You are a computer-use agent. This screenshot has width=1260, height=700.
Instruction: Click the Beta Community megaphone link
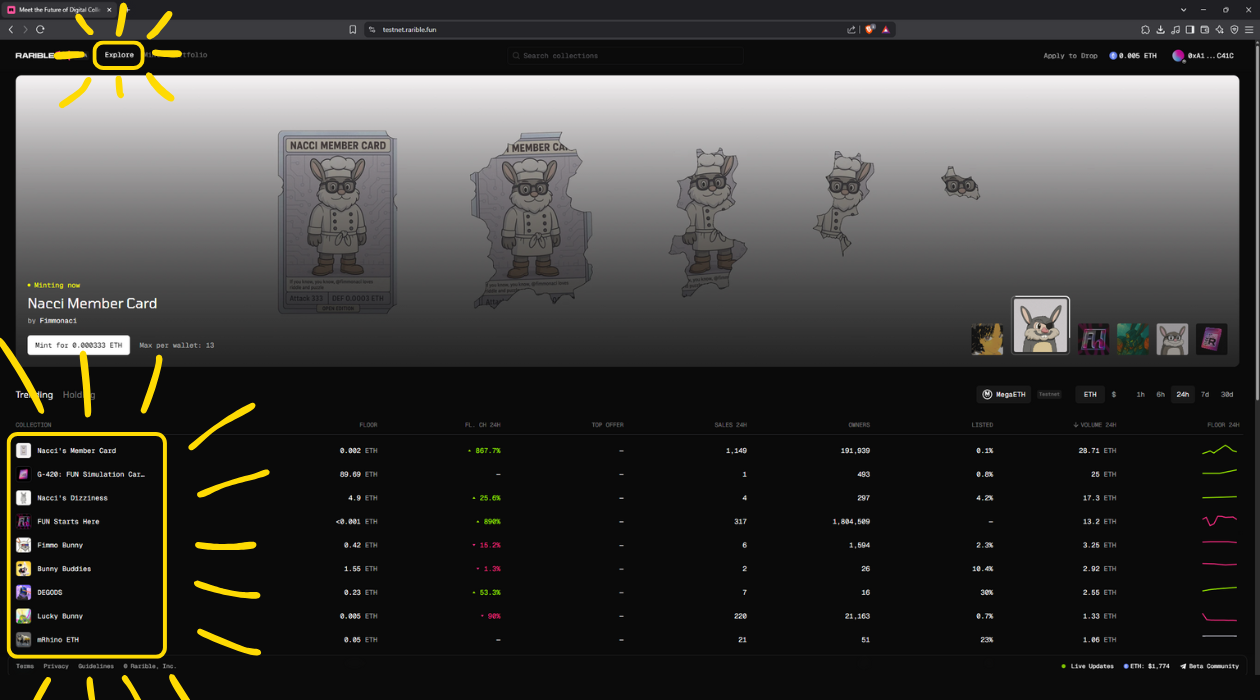point(1209,666)
